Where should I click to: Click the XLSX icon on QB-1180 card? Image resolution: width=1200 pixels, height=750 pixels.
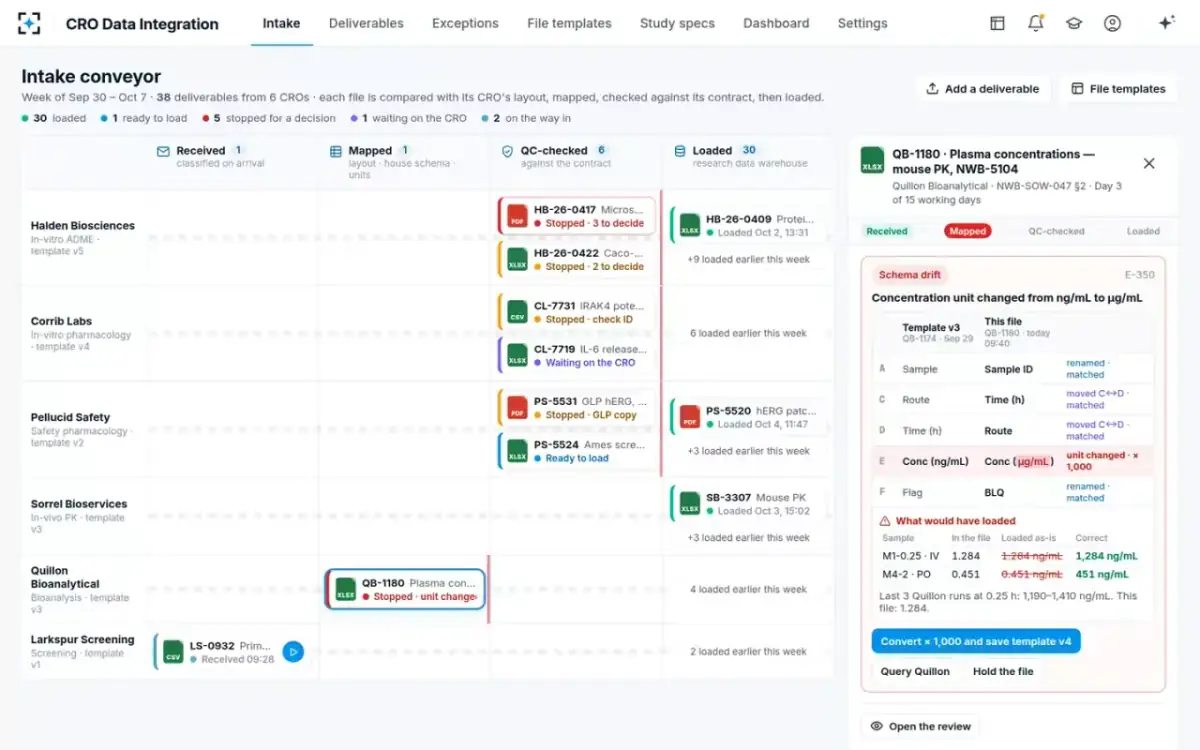pos(346,589)
